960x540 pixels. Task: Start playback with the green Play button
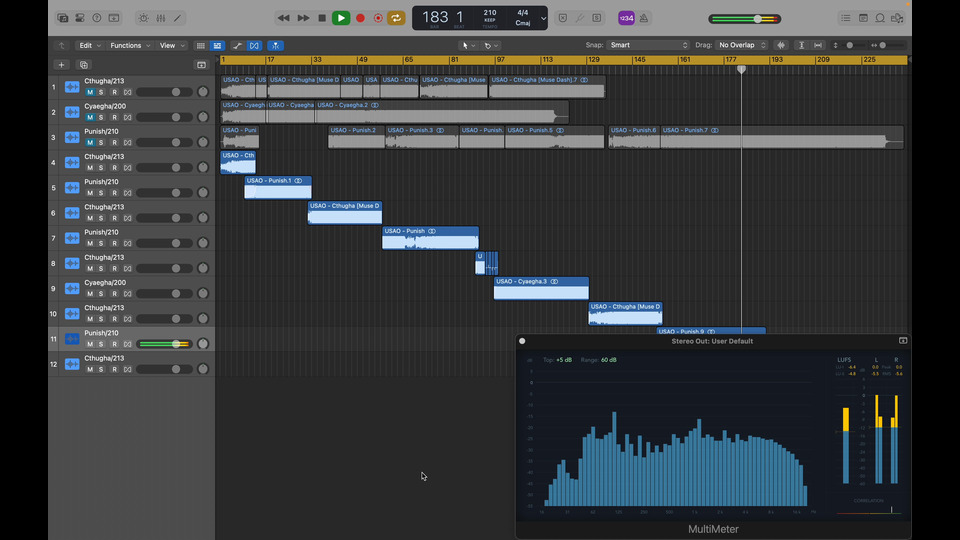pos(341,18)
